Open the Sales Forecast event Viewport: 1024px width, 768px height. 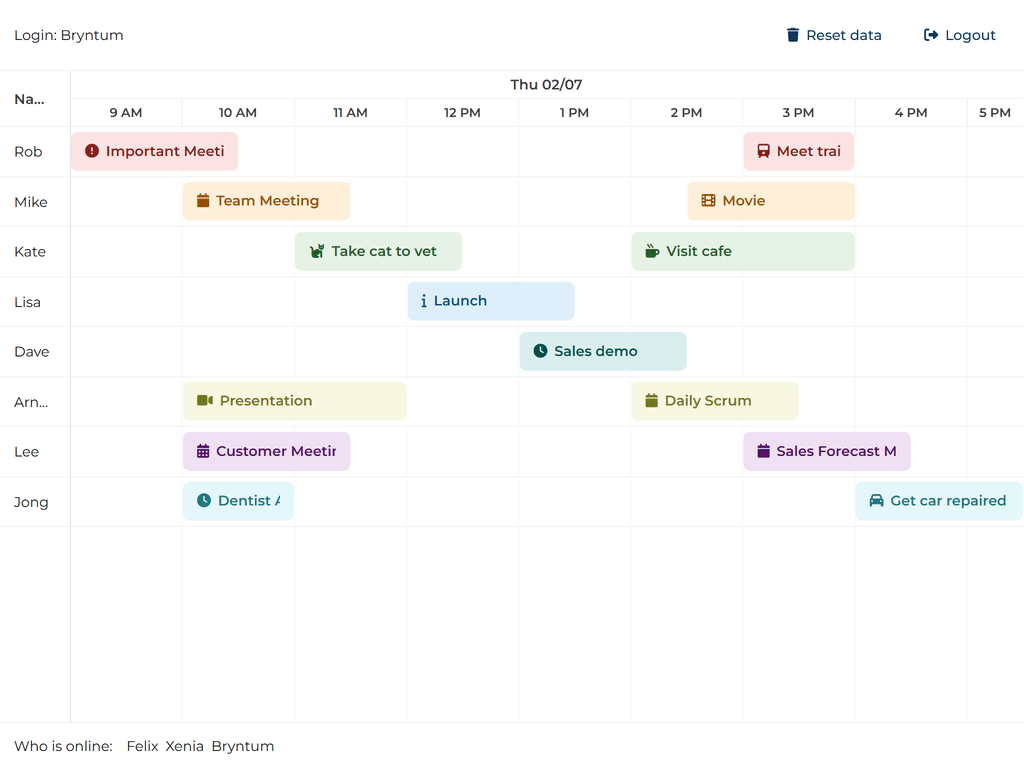coord(827,451)
